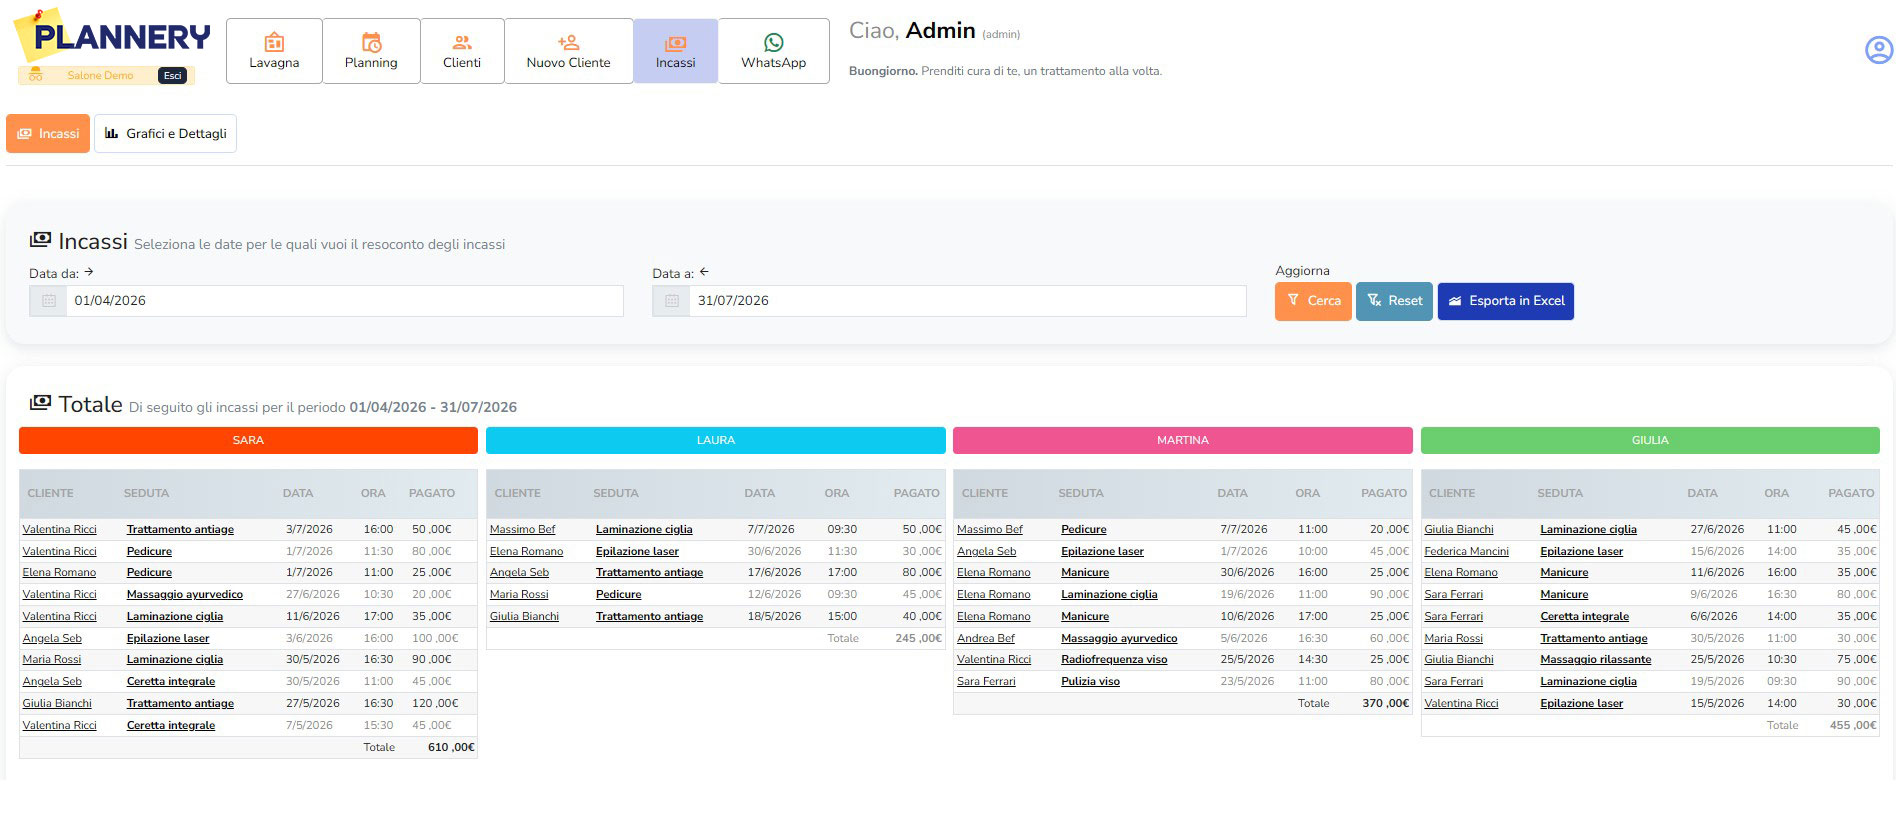Edit the Data da field 01/04/2026

point(344,301)
